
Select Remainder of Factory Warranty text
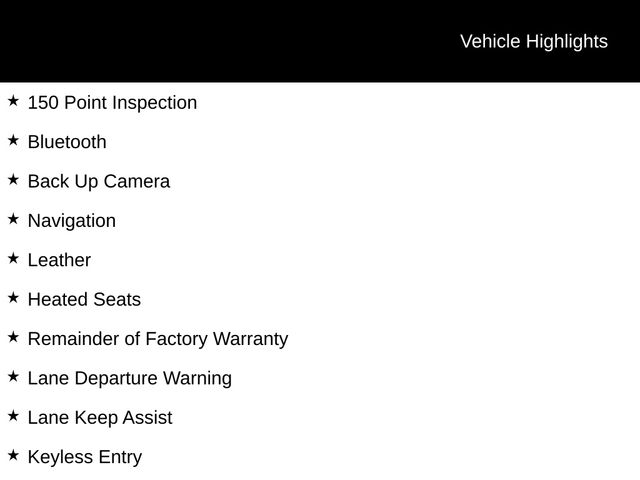point(158,339)
